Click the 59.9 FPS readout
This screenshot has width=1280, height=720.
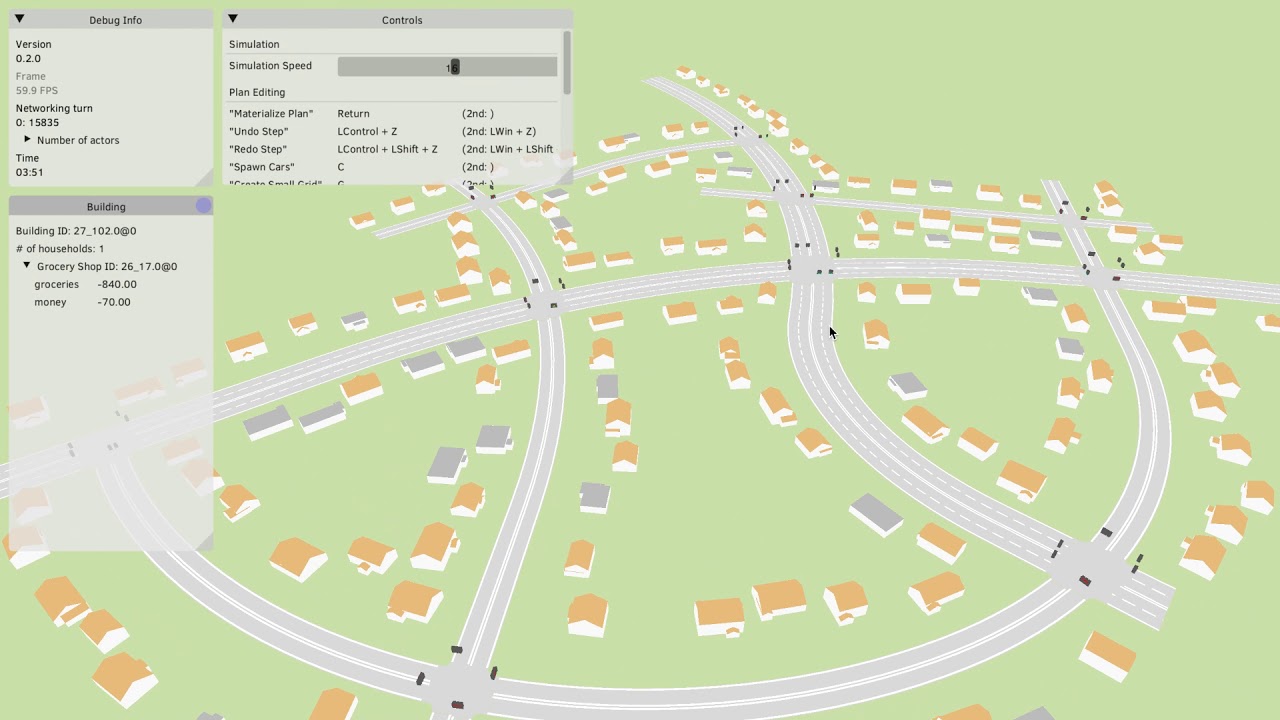[37, 91]
